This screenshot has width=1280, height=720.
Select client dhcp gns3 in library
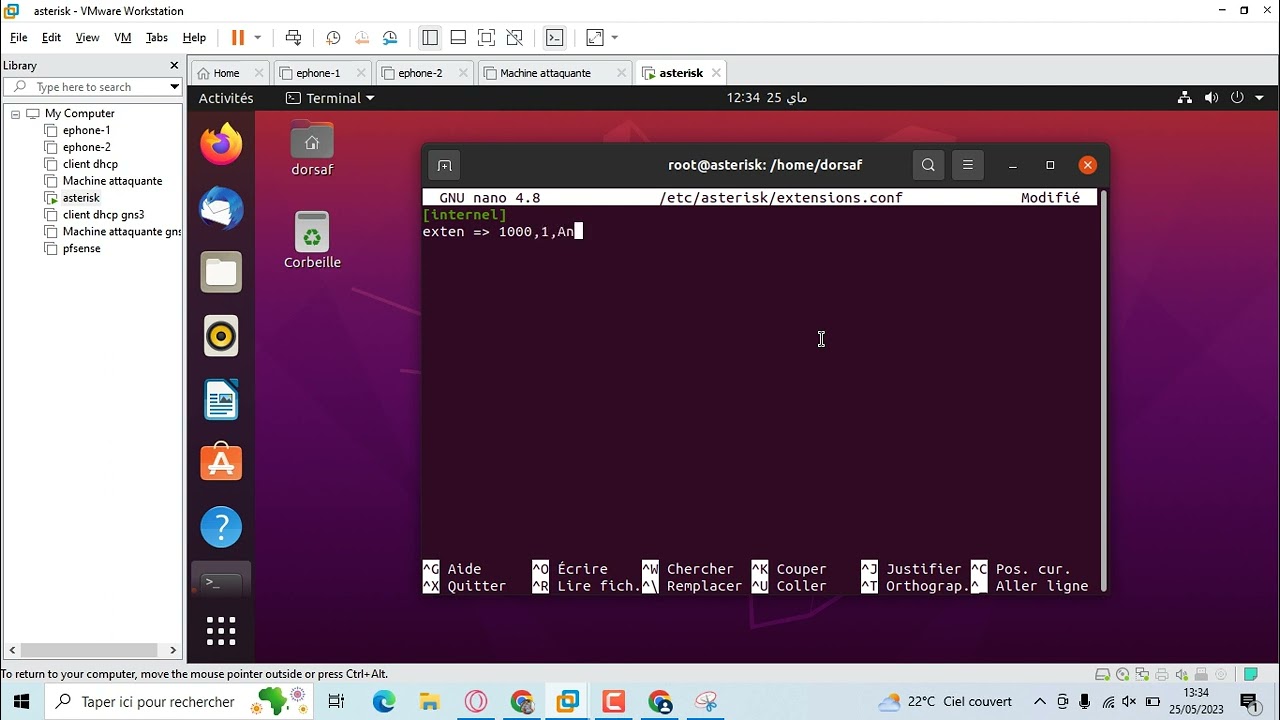(103, 215)
